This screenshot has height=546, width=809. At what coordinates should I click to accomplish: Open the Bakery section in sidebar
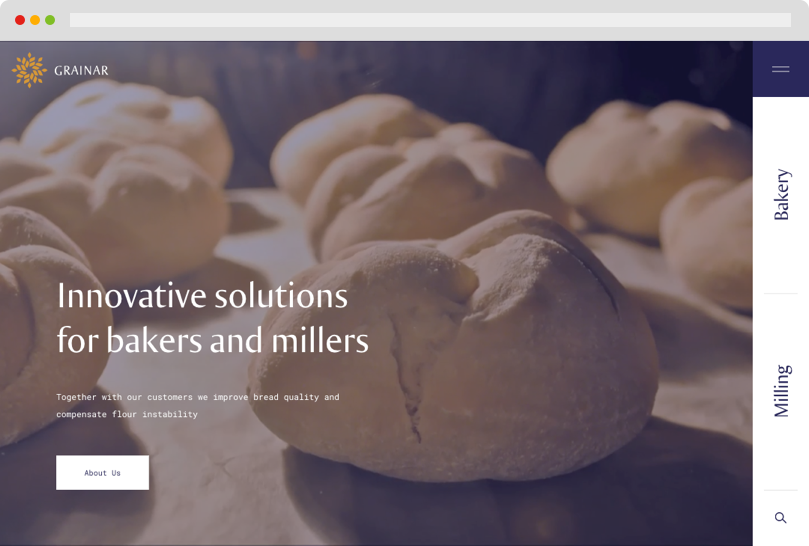coord(781,195)
